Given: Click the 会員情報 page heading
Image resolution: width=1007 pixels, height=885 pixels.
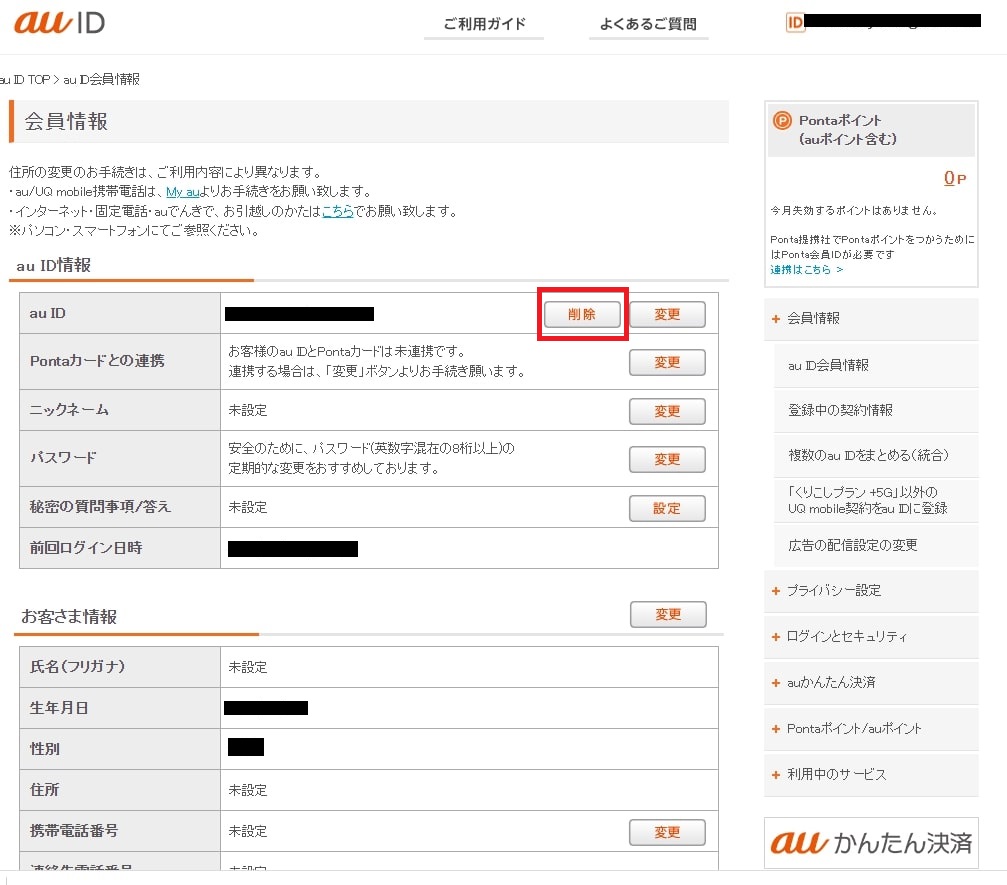Looking at the screenshot, I should pos(66,121).
